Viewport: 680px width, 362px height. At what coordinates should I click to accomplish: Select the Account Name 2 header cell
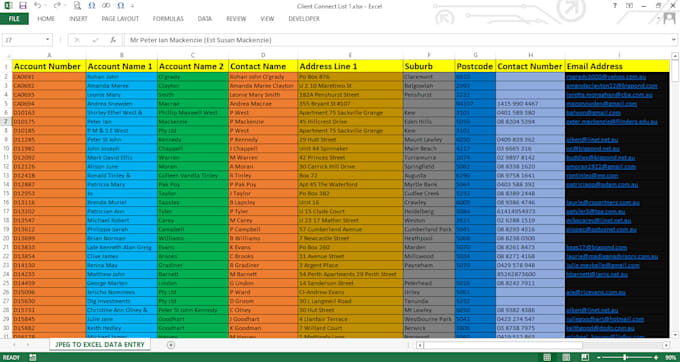193,66
